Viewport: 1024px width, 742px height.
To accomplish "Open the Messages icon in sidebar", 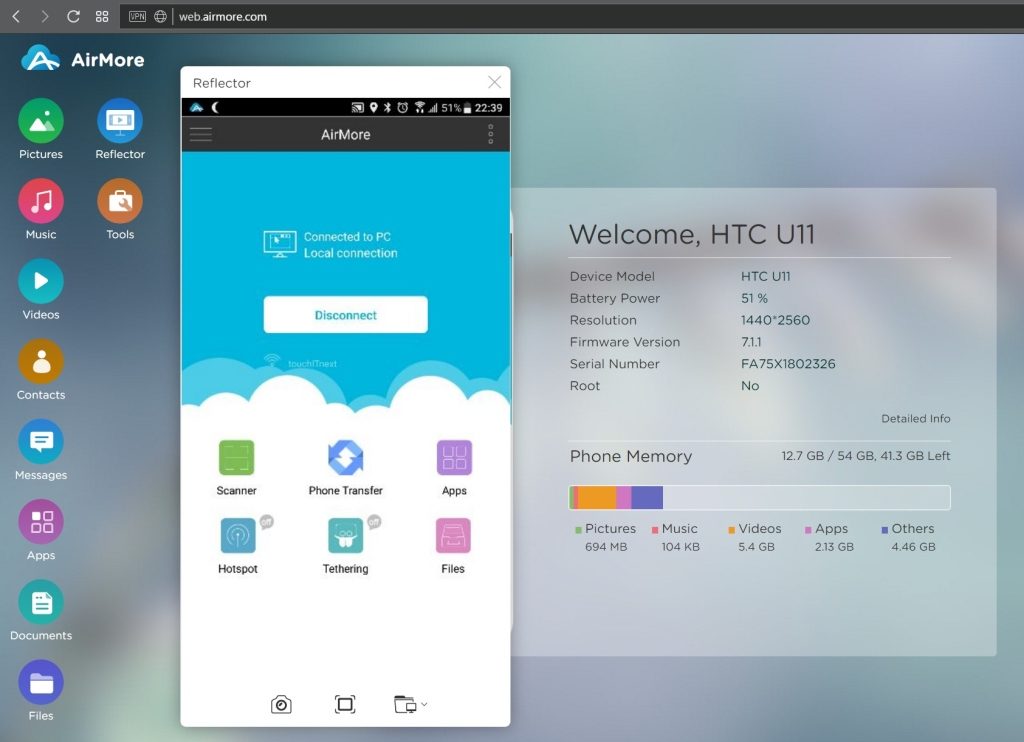I will (40, 442).
